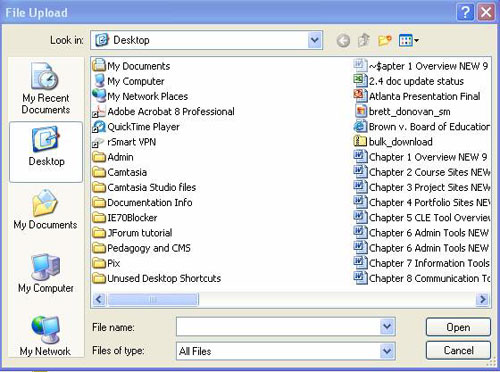The height and width of the screenshot is (372, 500).
Task: Select the Pix folder
Action: (x=106, y=263)
